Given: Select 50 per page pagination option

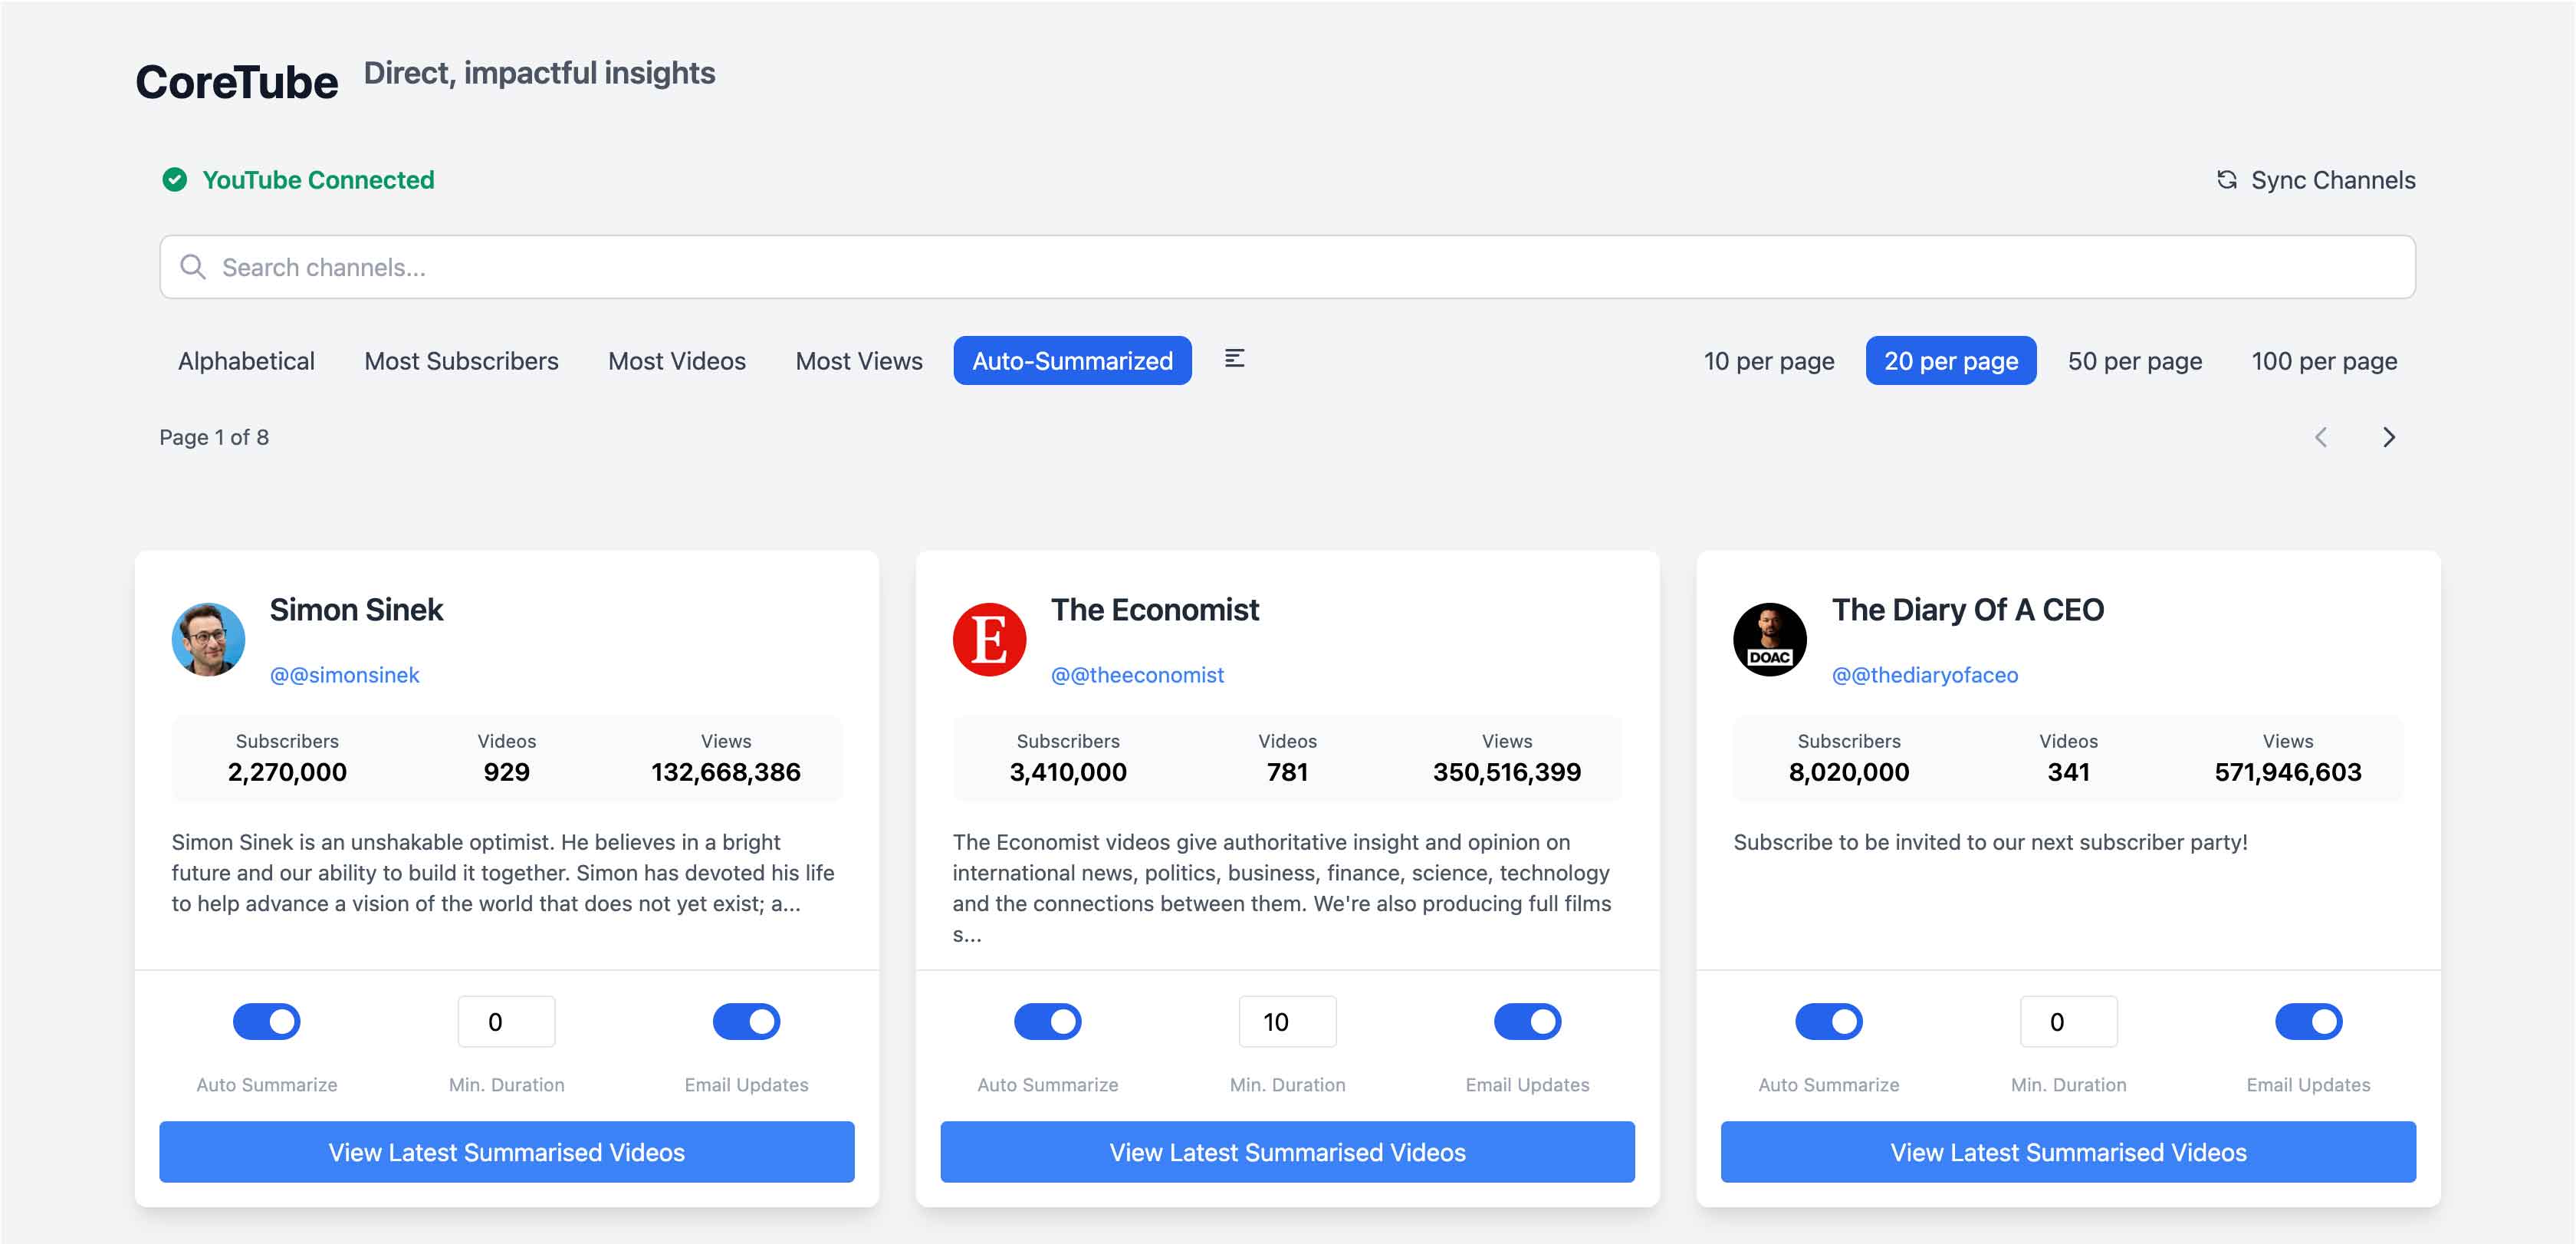Looking at the screenshot, I should [2134, 361].
